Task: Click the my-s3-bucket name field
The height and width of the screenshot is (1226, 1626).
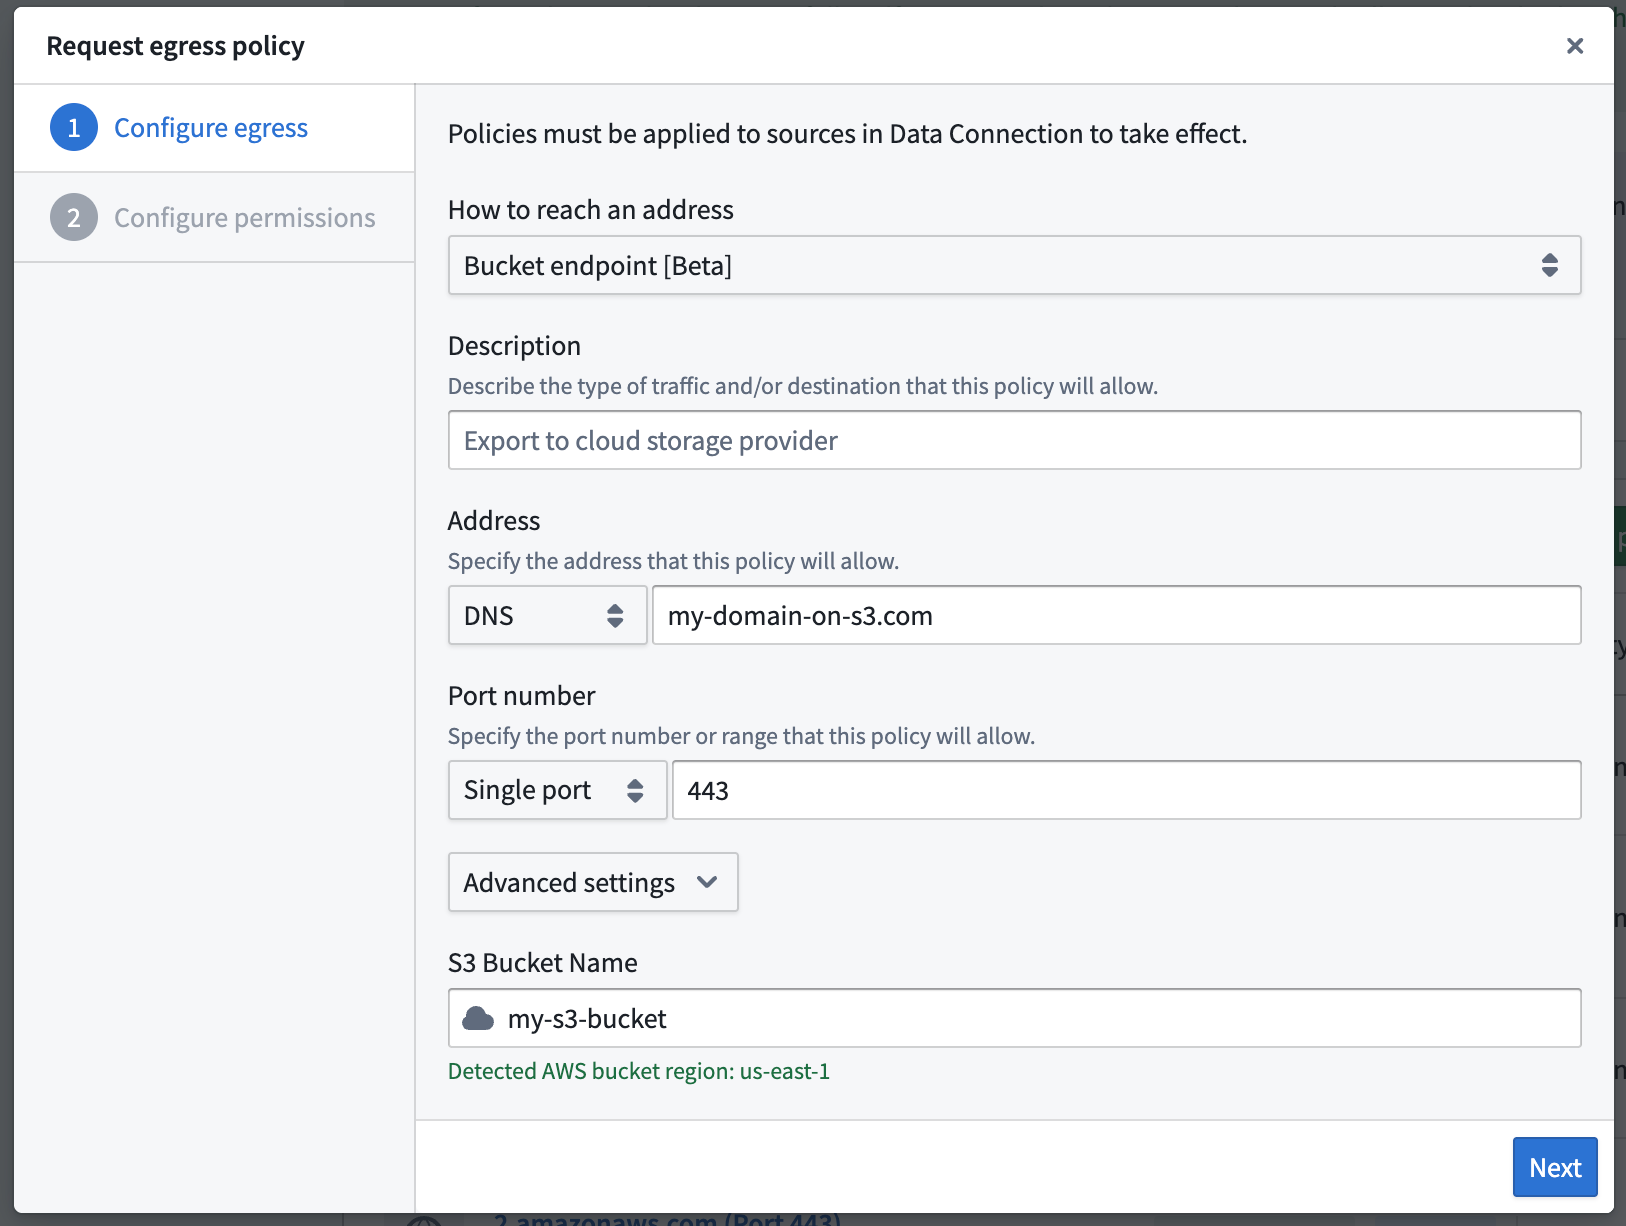Action: [1014, 1018]
